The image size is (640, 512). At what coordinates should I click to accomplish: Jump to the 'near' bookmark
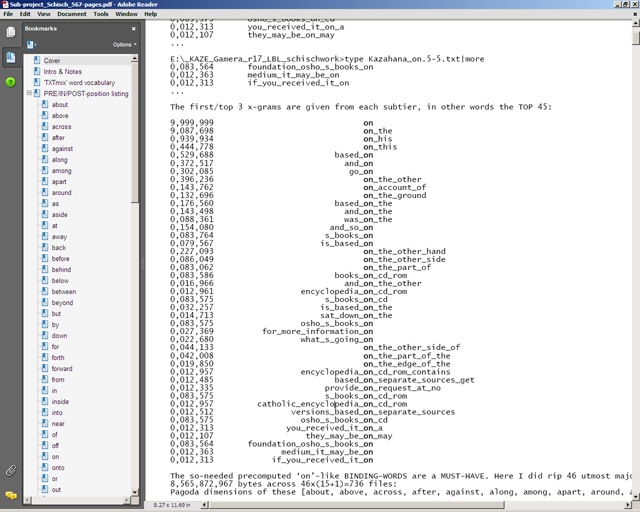[x=58, y=424]
